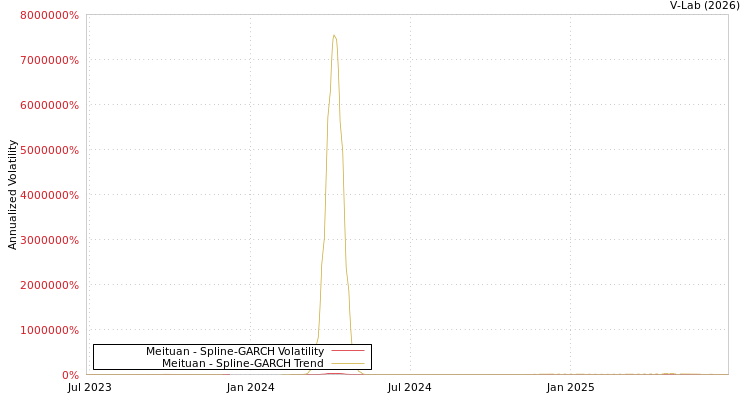The width and height of the screenshot is (750, 400).
Task: Click the Jan 2024 x-axis label
Action: point(251,387)
